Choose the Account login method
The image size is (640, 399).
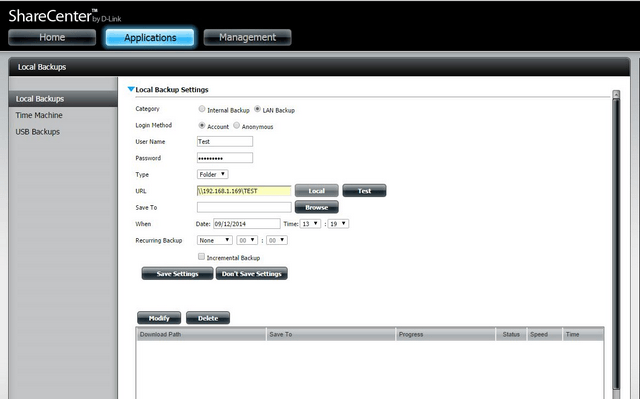coord(202,125)
